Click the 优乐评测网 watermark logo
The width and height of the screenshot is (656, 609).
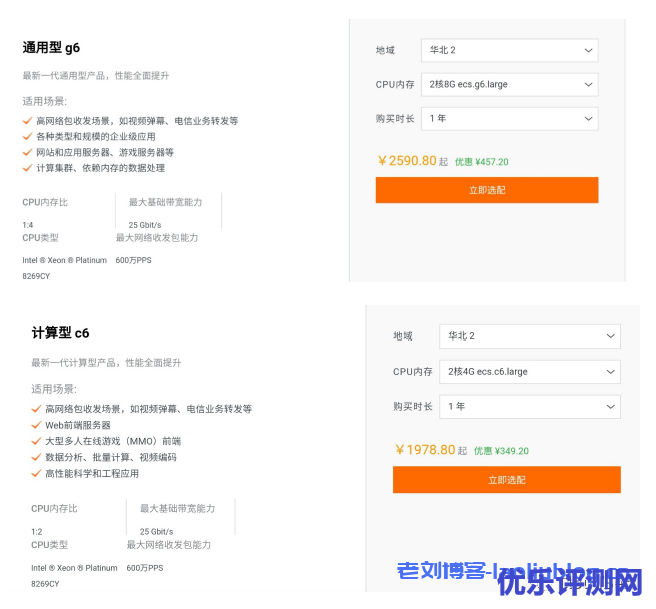[x=569, y=582]
